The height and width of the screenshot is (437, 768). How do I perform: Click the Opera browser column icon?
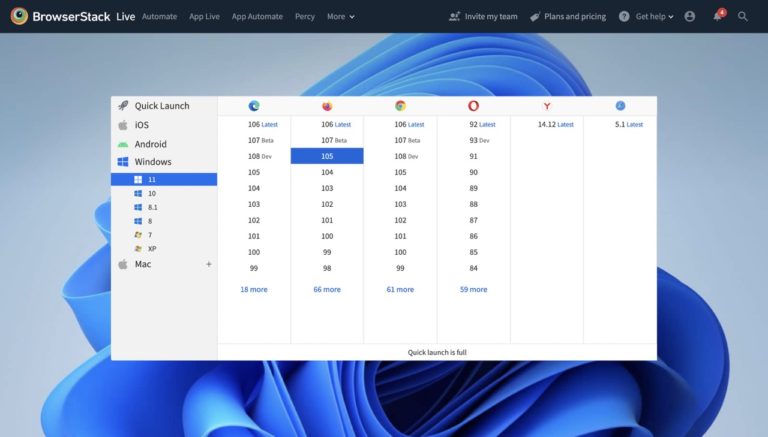(473, 106)
